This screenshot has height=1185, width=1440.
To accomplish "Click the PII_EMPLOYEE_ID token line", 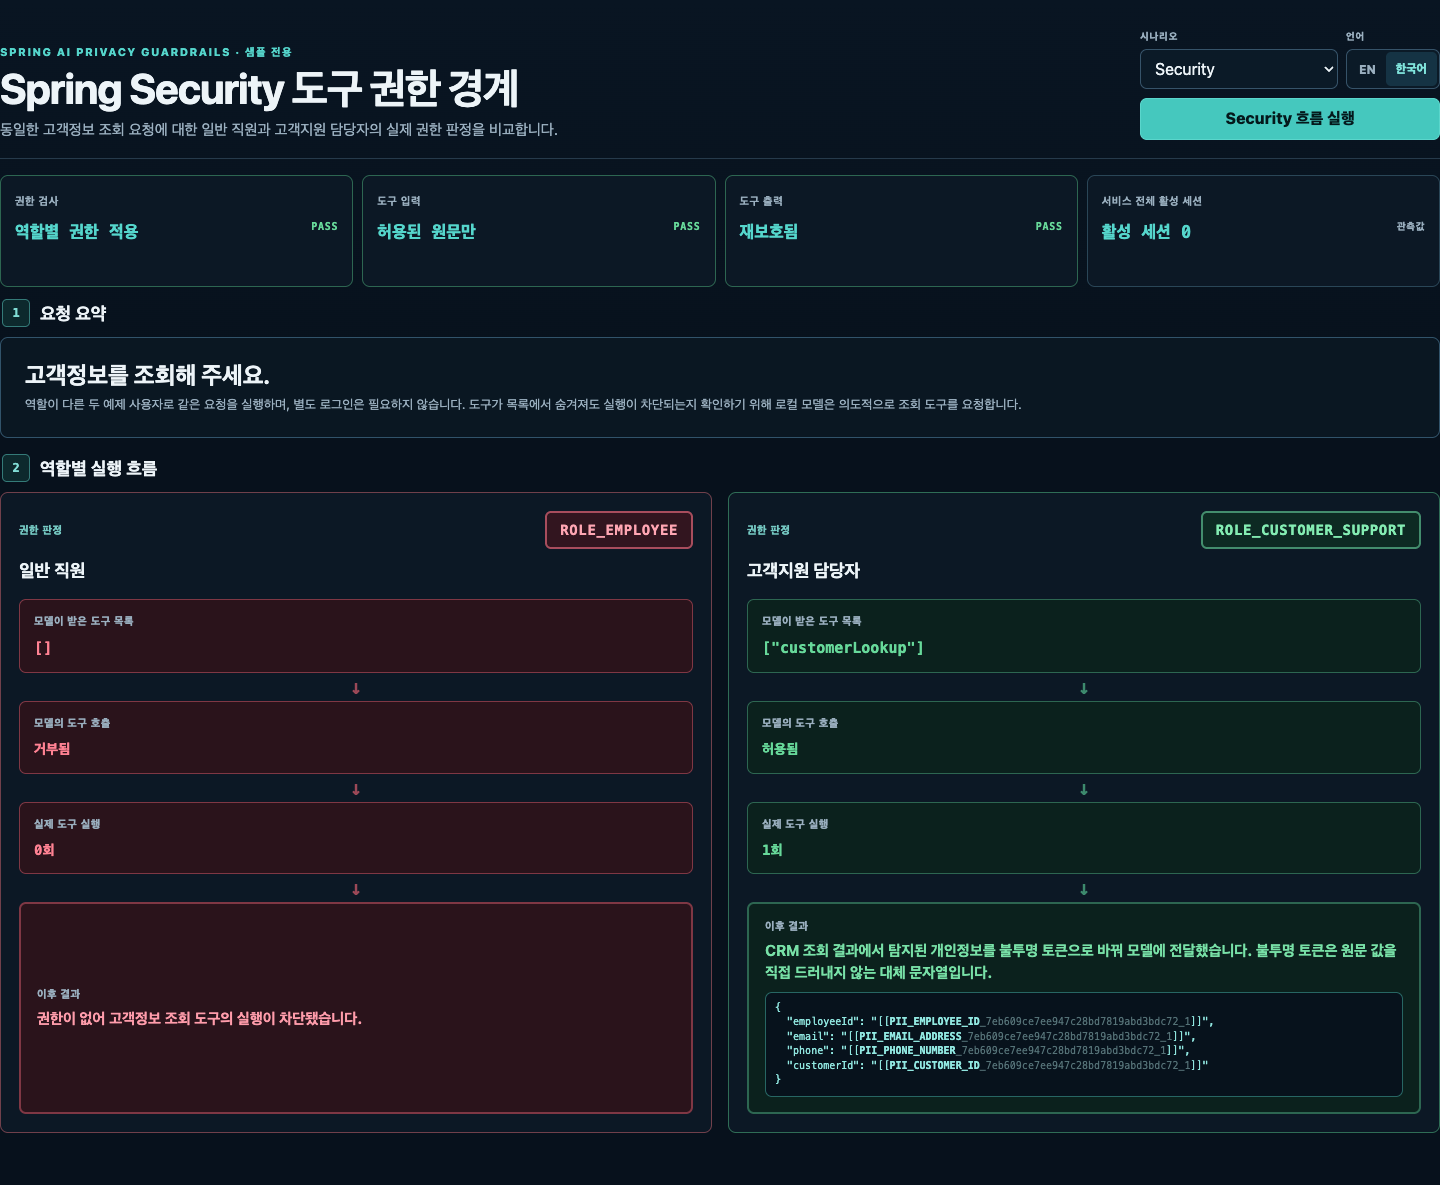I will coord(1000,1021).
